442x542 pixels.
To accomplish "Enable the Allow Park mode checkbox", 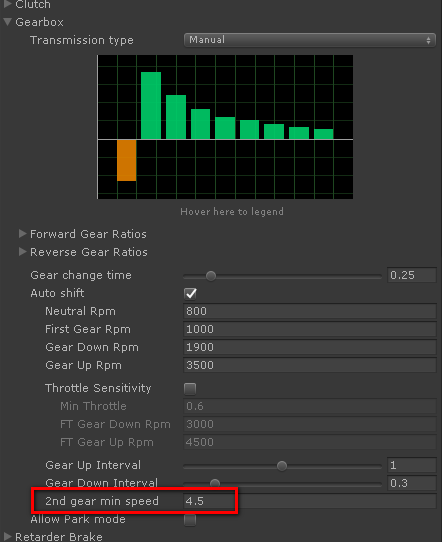I will (x=190, y=519).
